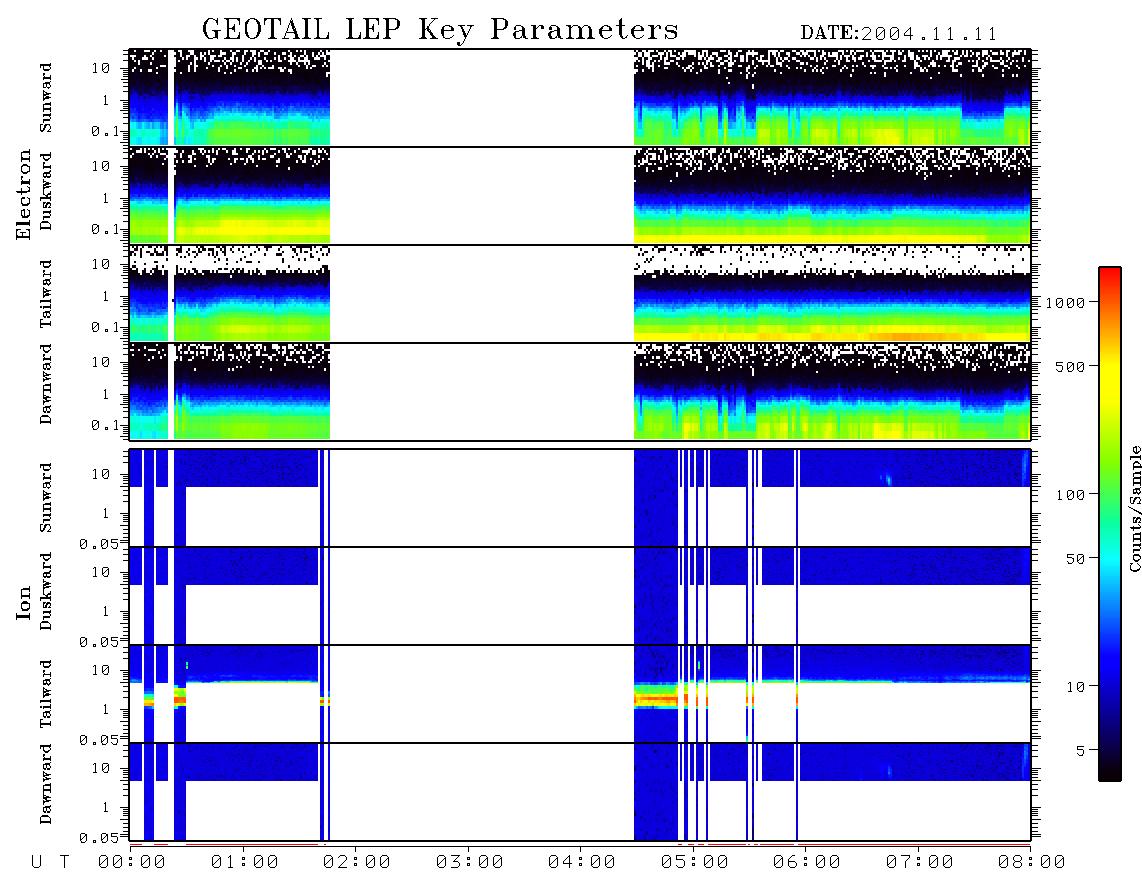Click the 05:00 time axis label
1142x880 pixels.
695,863
